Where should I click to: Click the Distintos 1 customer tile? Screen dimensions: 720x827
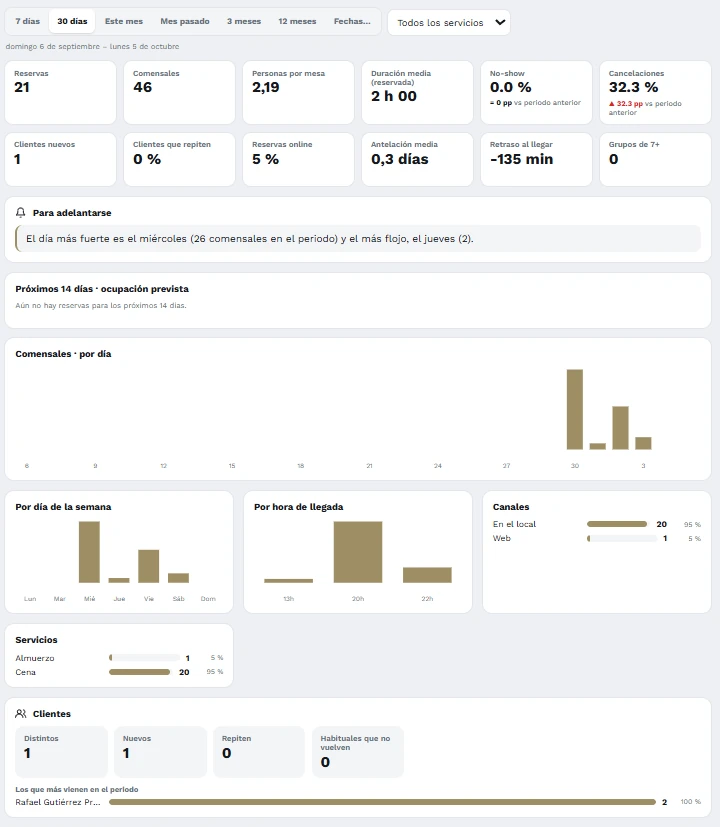pyautogui.click(x=61, y=752)
